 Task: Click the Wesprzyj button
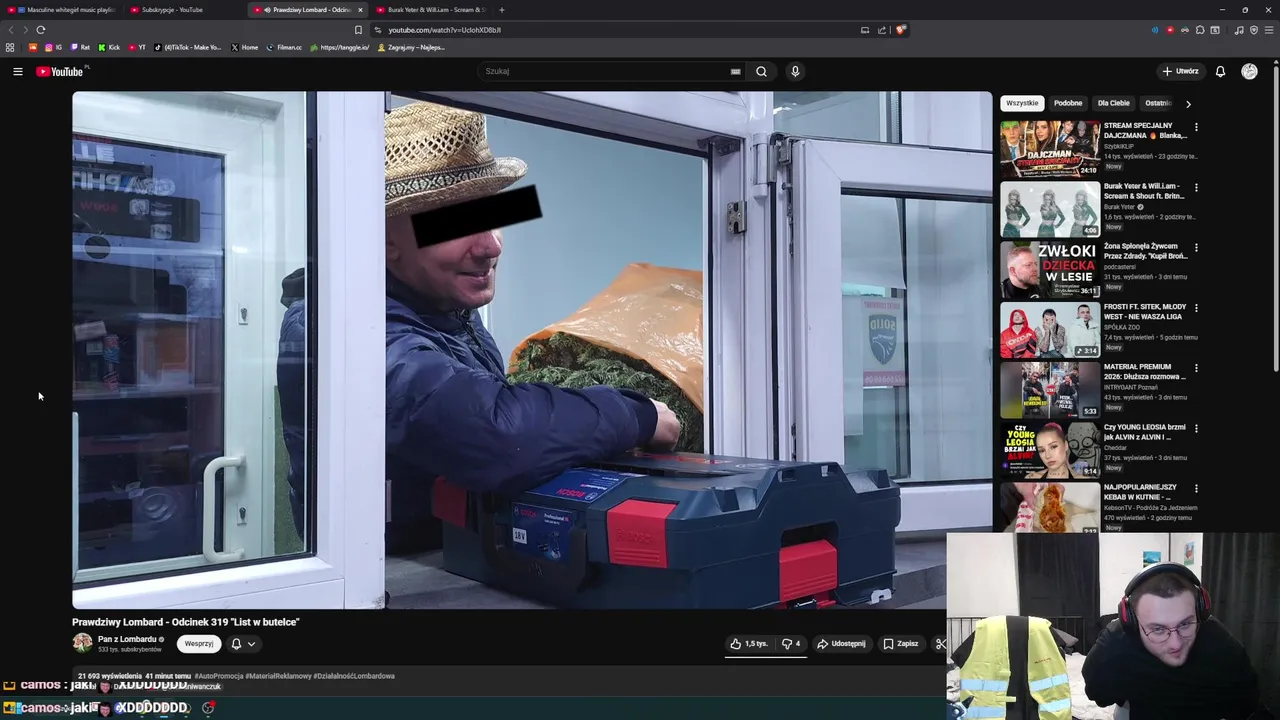199,644
